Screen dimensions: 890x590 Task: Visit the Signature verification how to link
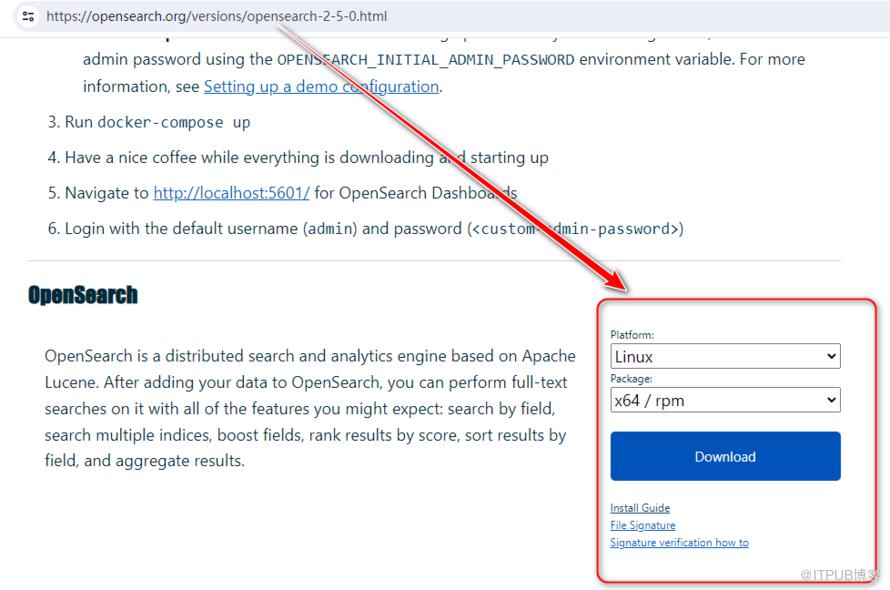coord(679,543)
